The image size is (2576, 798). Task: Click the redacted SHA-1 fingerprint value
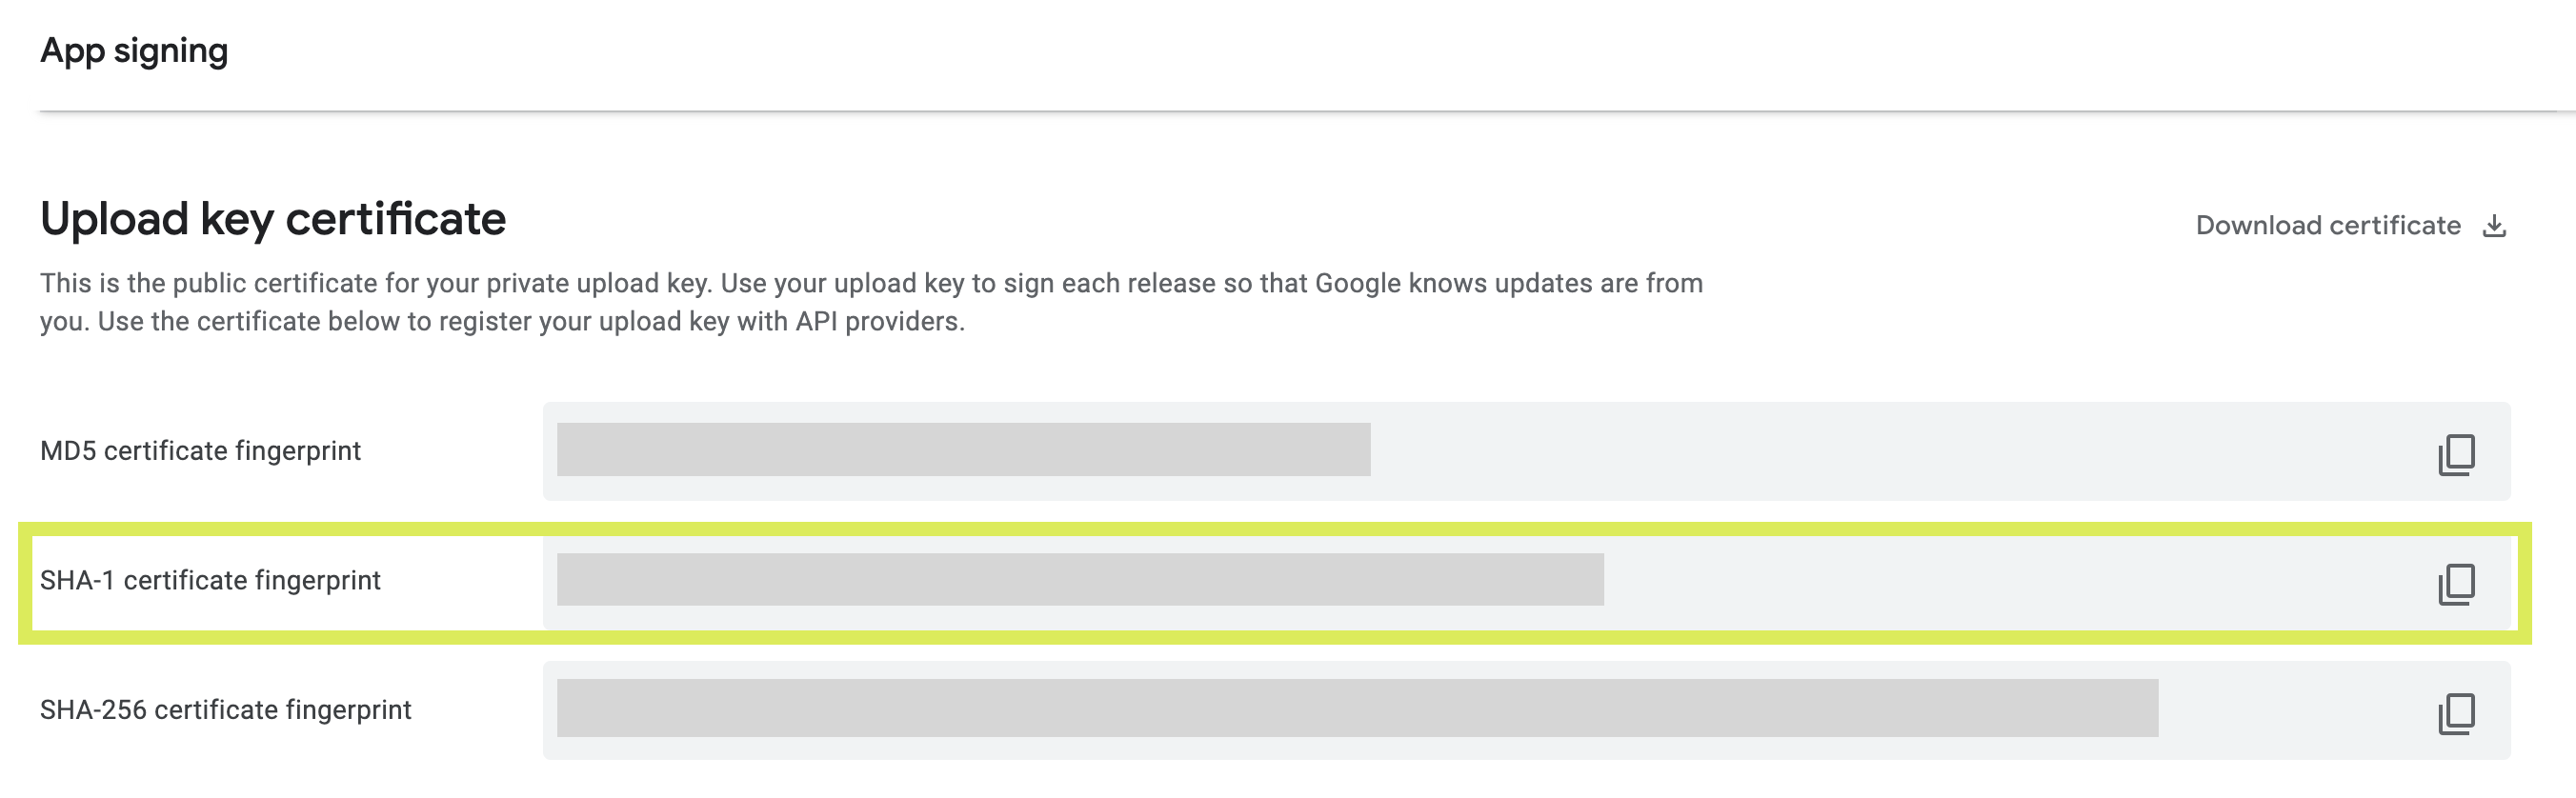[1080, 580]
